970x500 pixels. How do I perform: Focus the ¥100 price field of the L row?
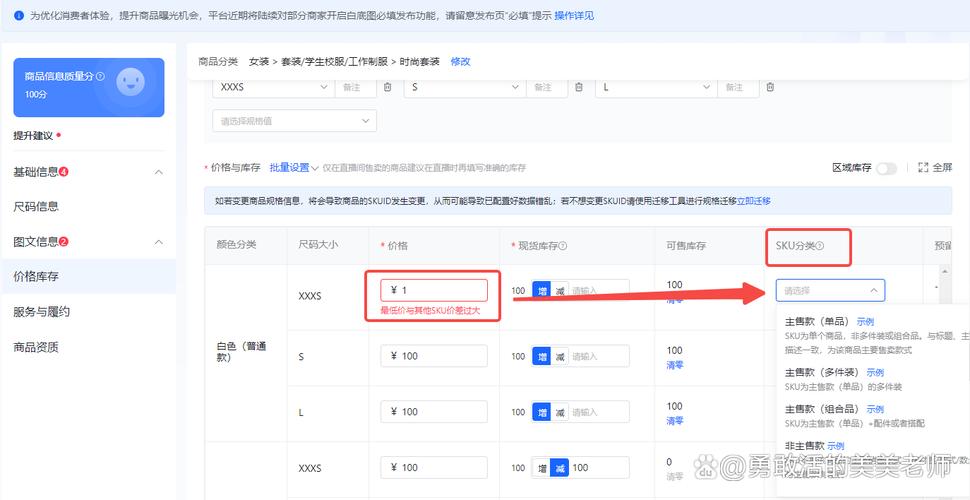434,412
